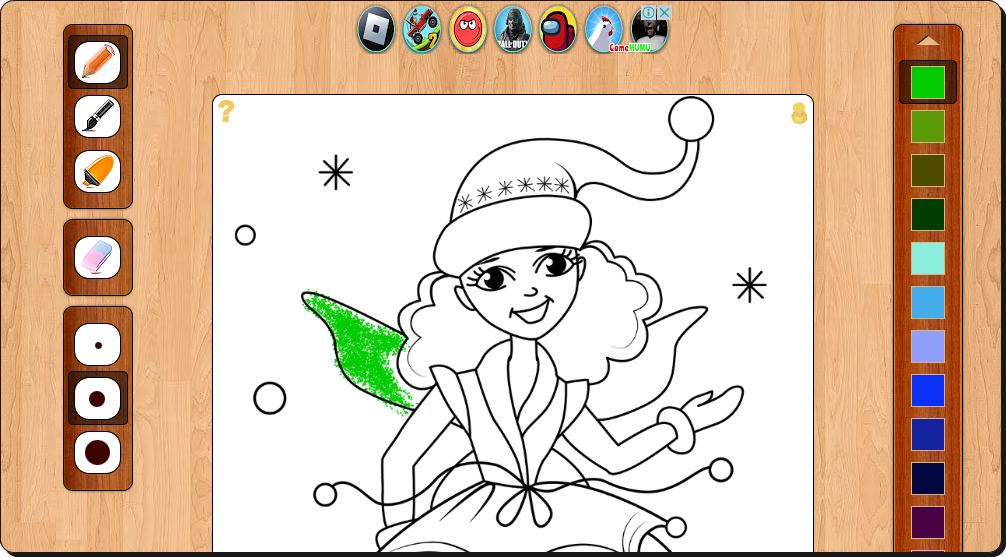Image resolution: width=1006 pixels, height=557 pixels.
Task: Pick the dark navy color swatch
Action: click(928, 479)
